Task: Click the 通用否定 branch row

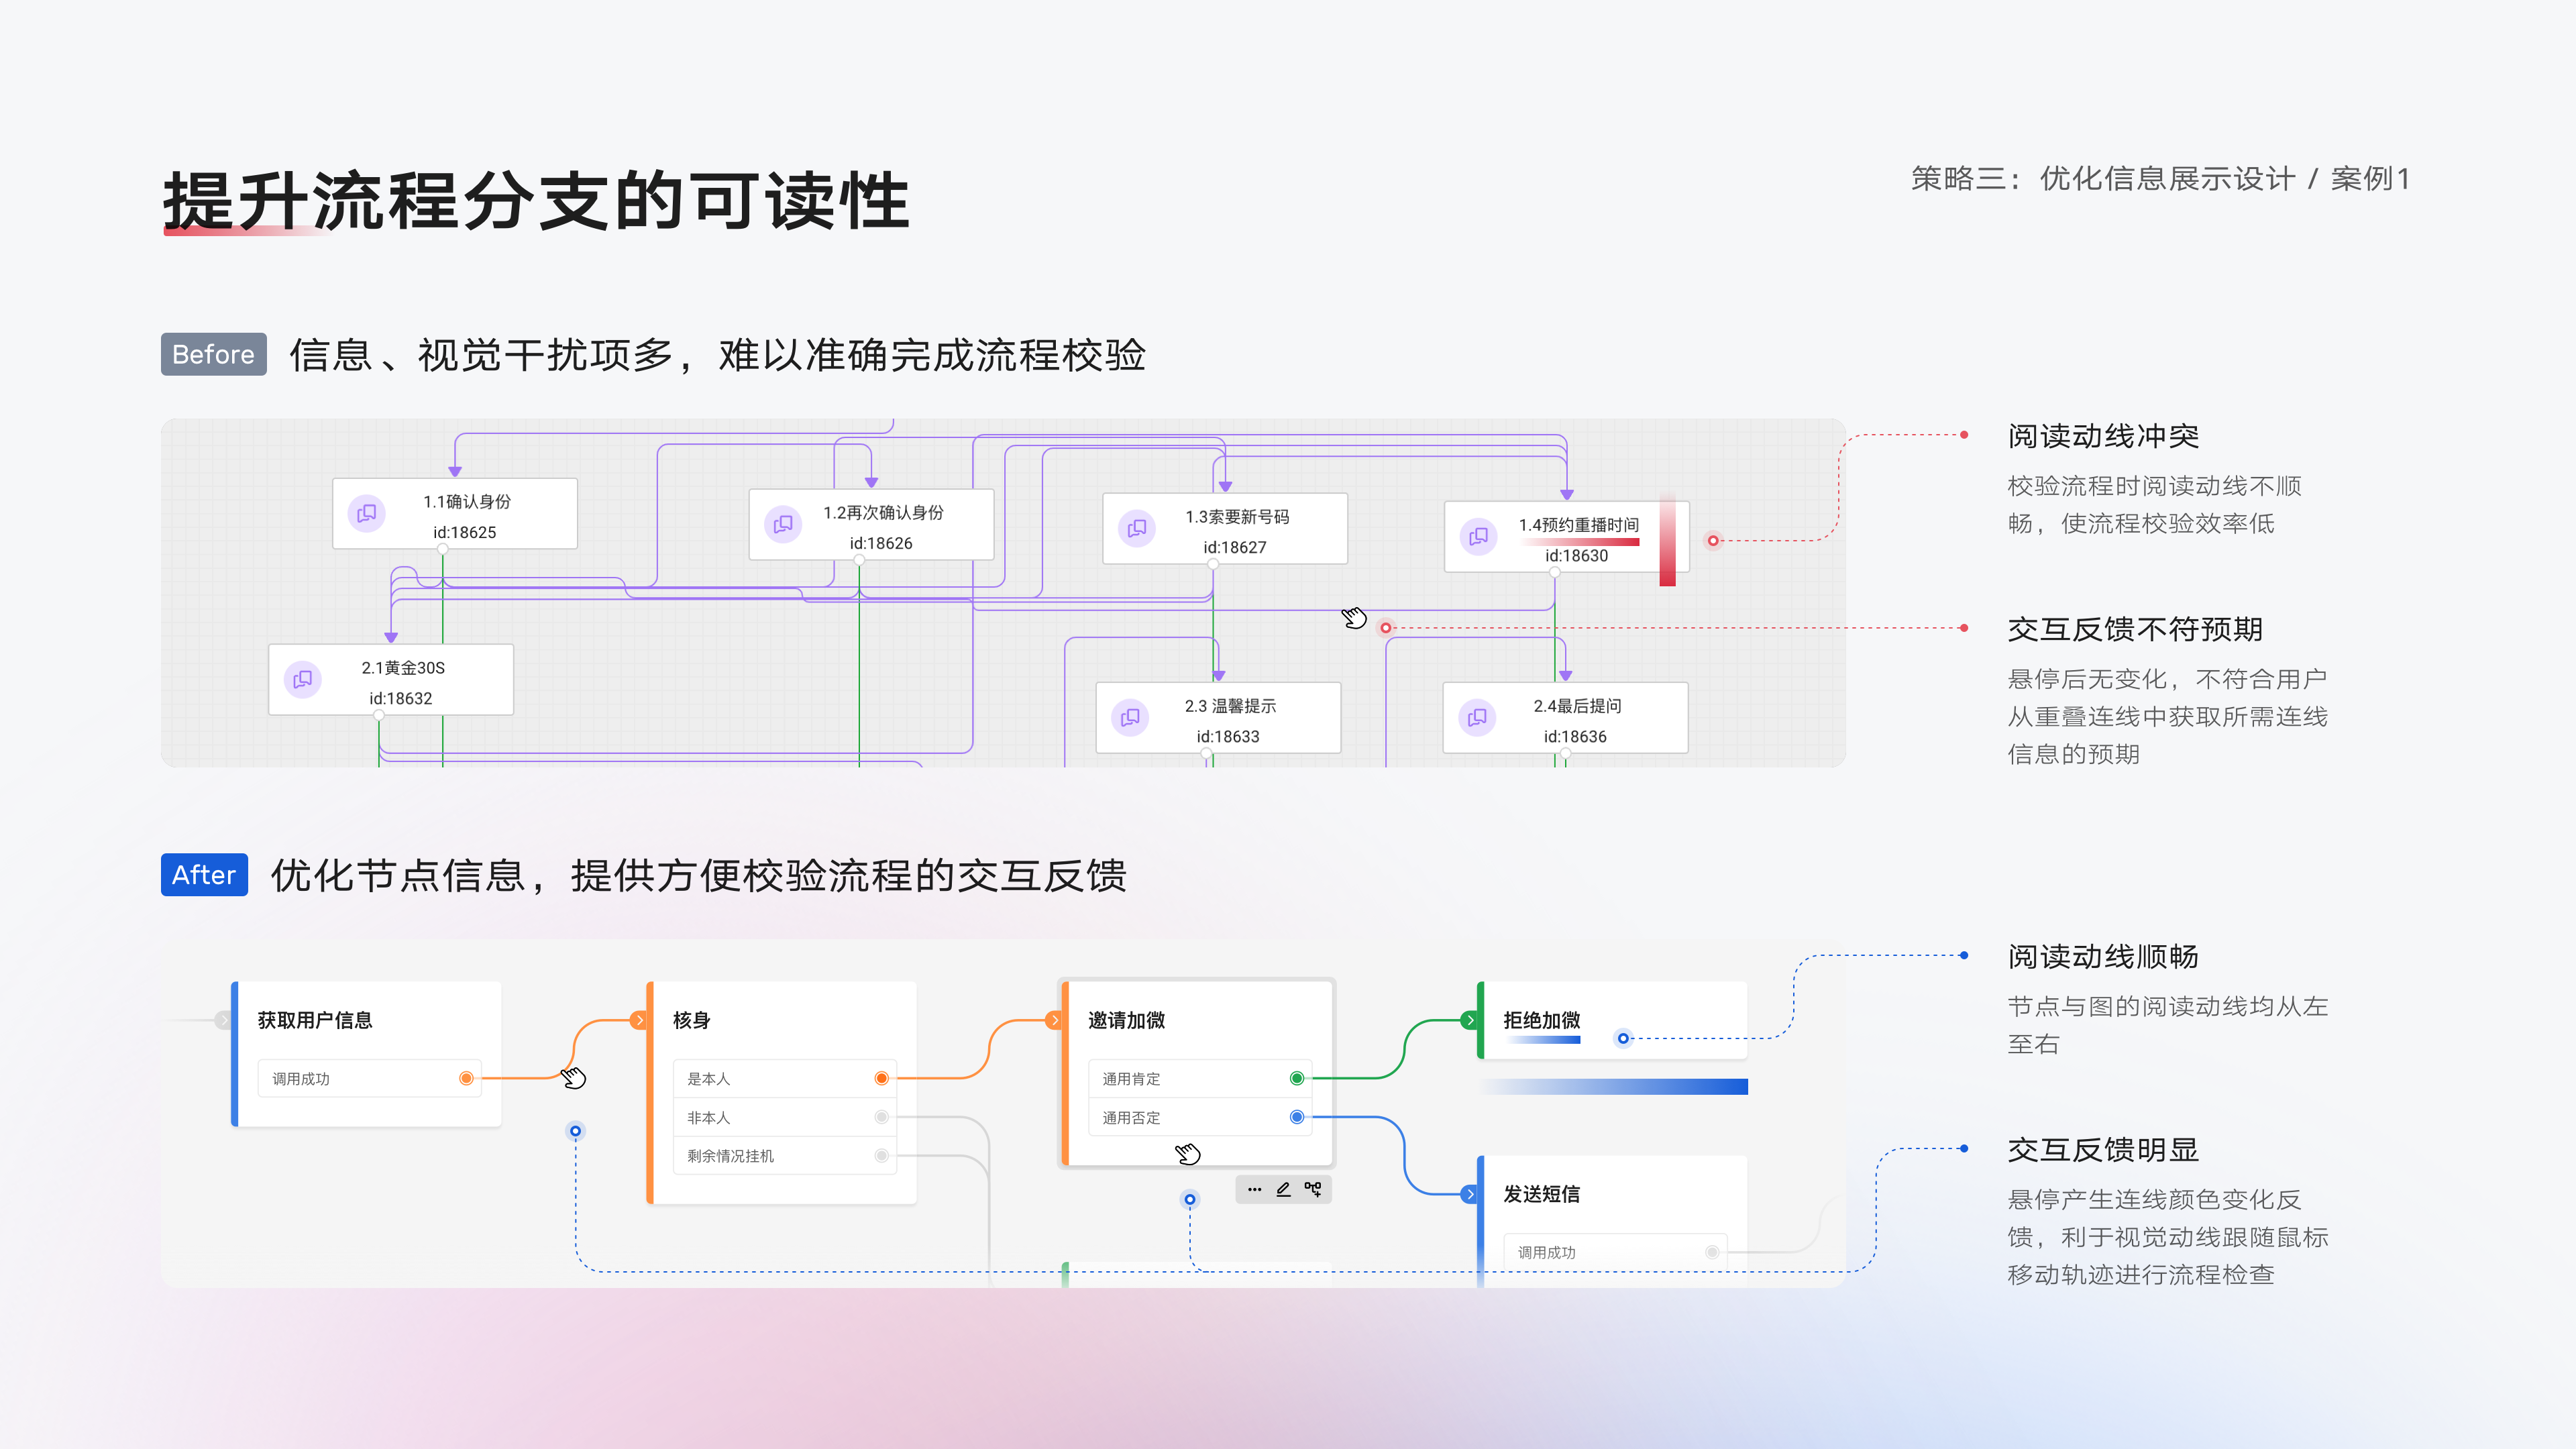Action: click(x=1200, y=1117)
